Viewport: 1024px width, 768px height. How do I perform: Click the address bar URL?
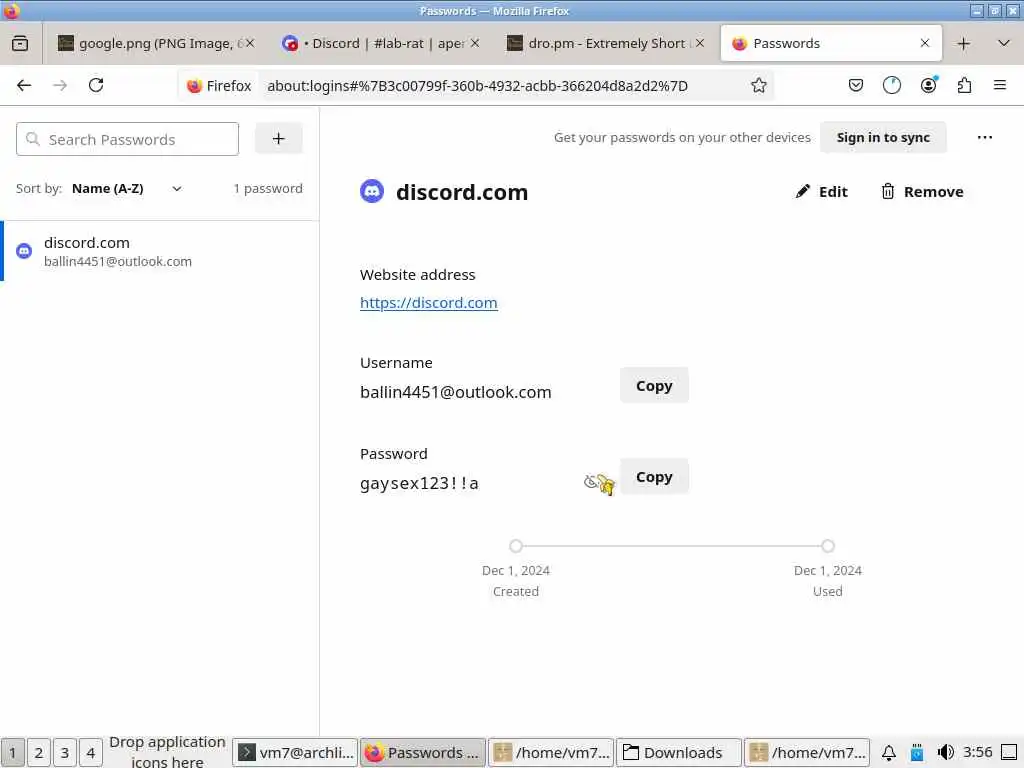point(477,86)
